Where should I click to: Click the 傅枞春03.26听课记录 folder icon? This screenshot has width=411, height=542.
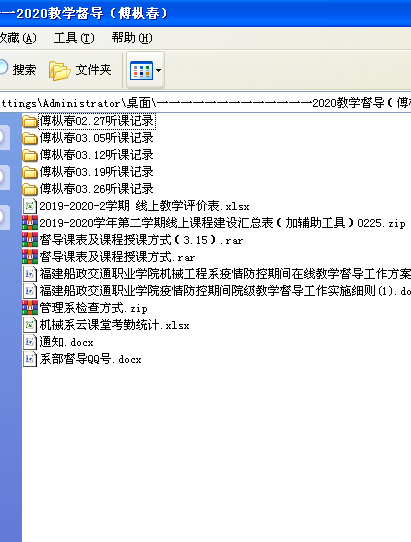30,189
